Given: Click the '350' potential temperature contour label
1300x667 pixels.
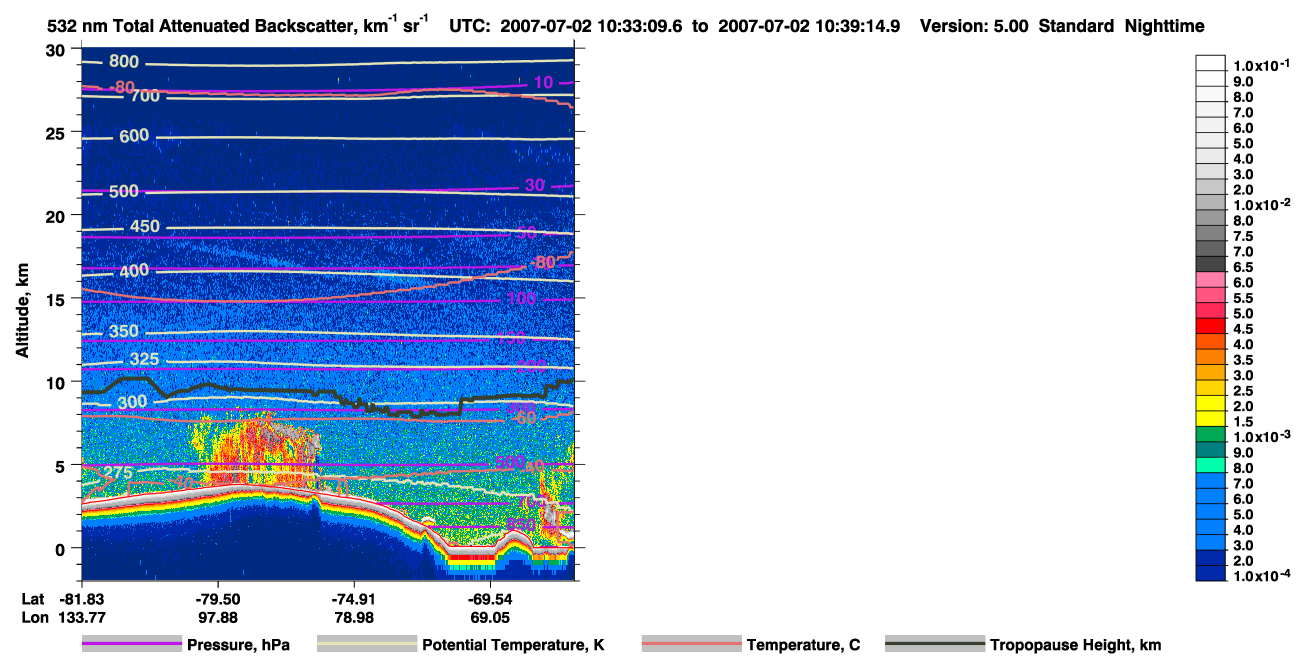Looking at the screenshot, I should [x=124, y=332].
